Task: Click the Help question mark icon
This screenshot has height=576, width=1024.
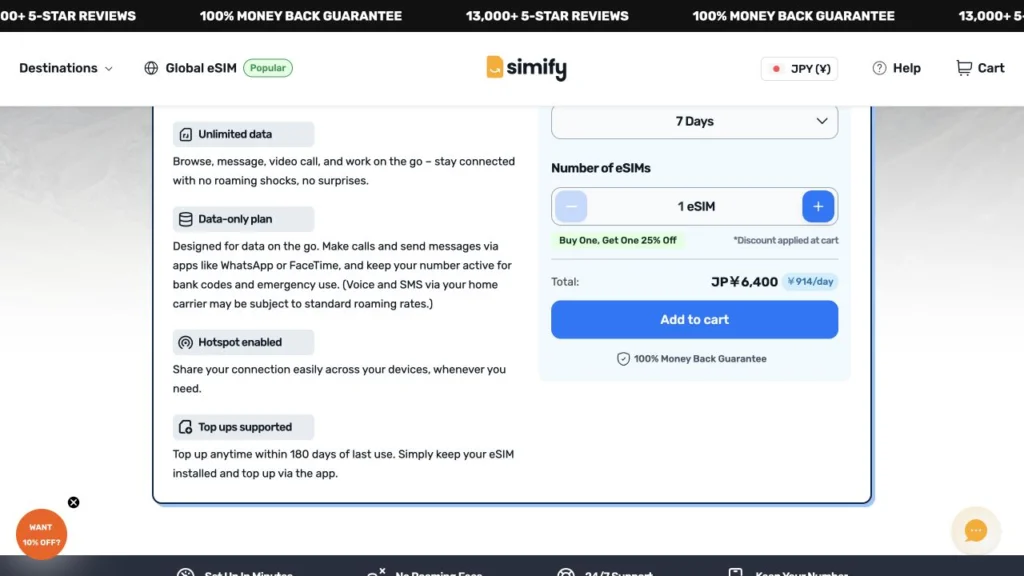Action: [879, 68]
